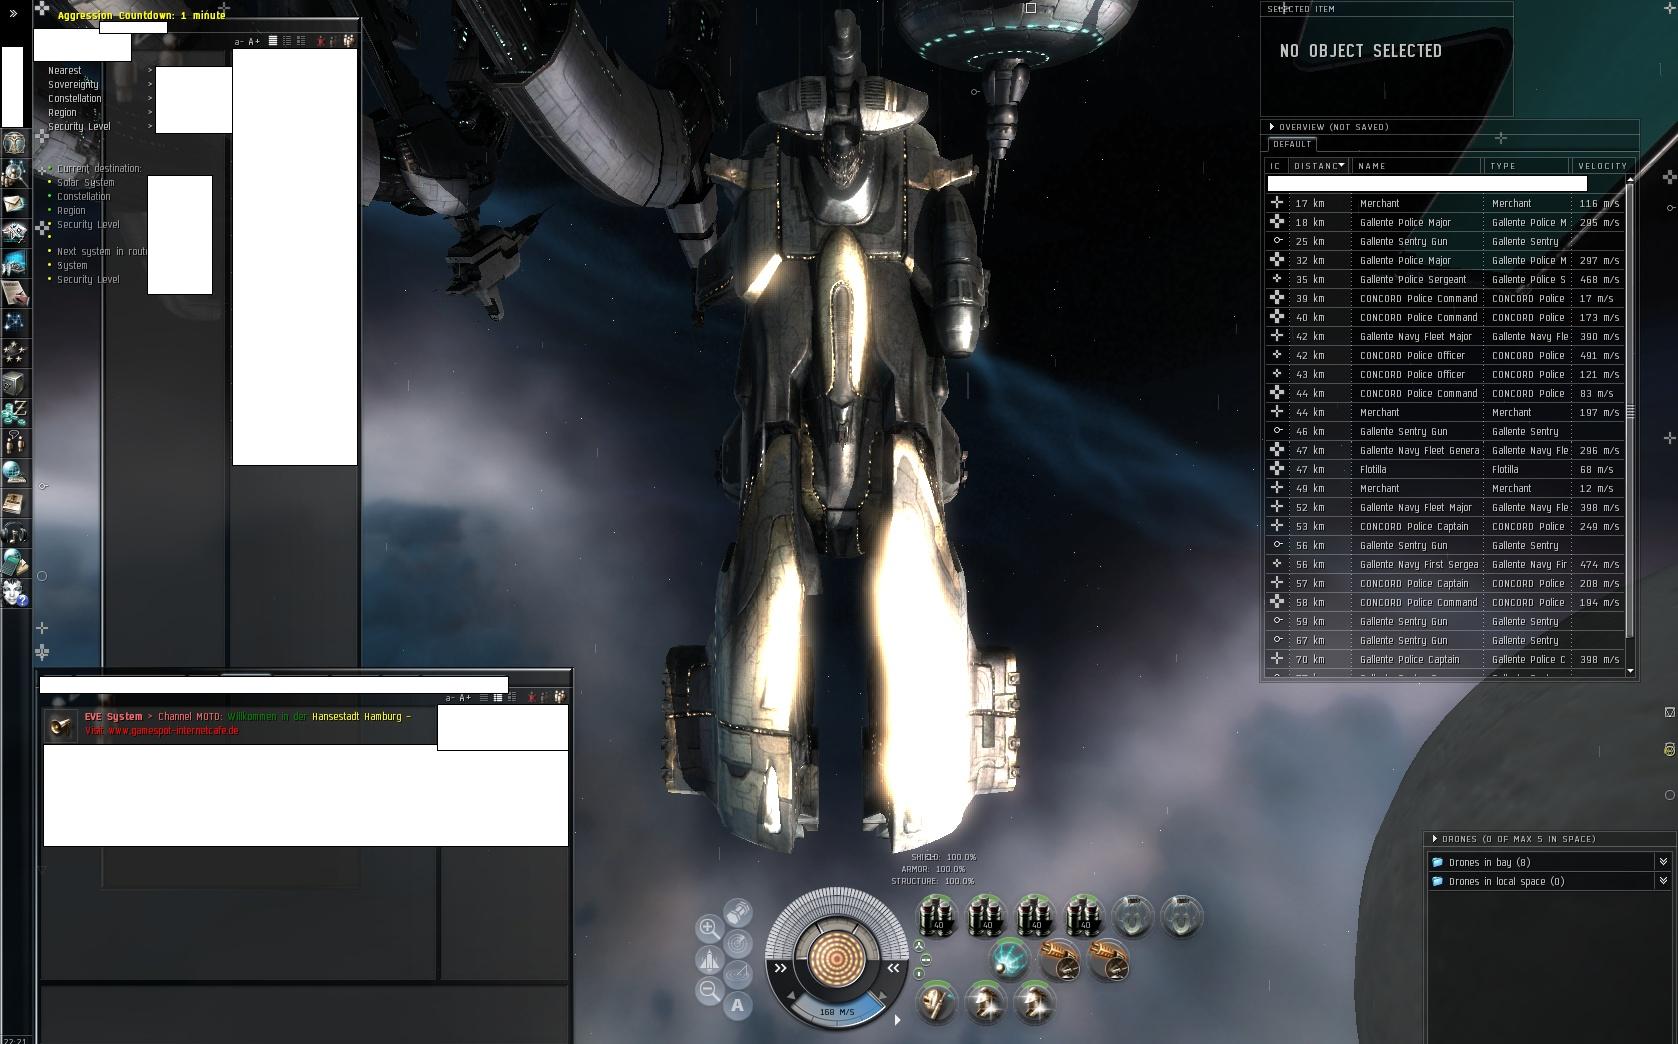The width and height of the screenshot is (1678, 1044).
Task: Open the in-game browser globe icon
Action: pos(14,473)
